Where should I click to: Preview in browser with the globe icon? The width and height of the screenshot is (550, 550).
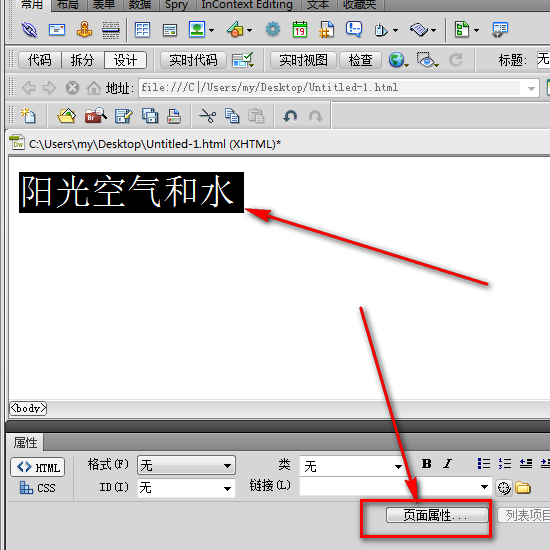click(398, 60)
